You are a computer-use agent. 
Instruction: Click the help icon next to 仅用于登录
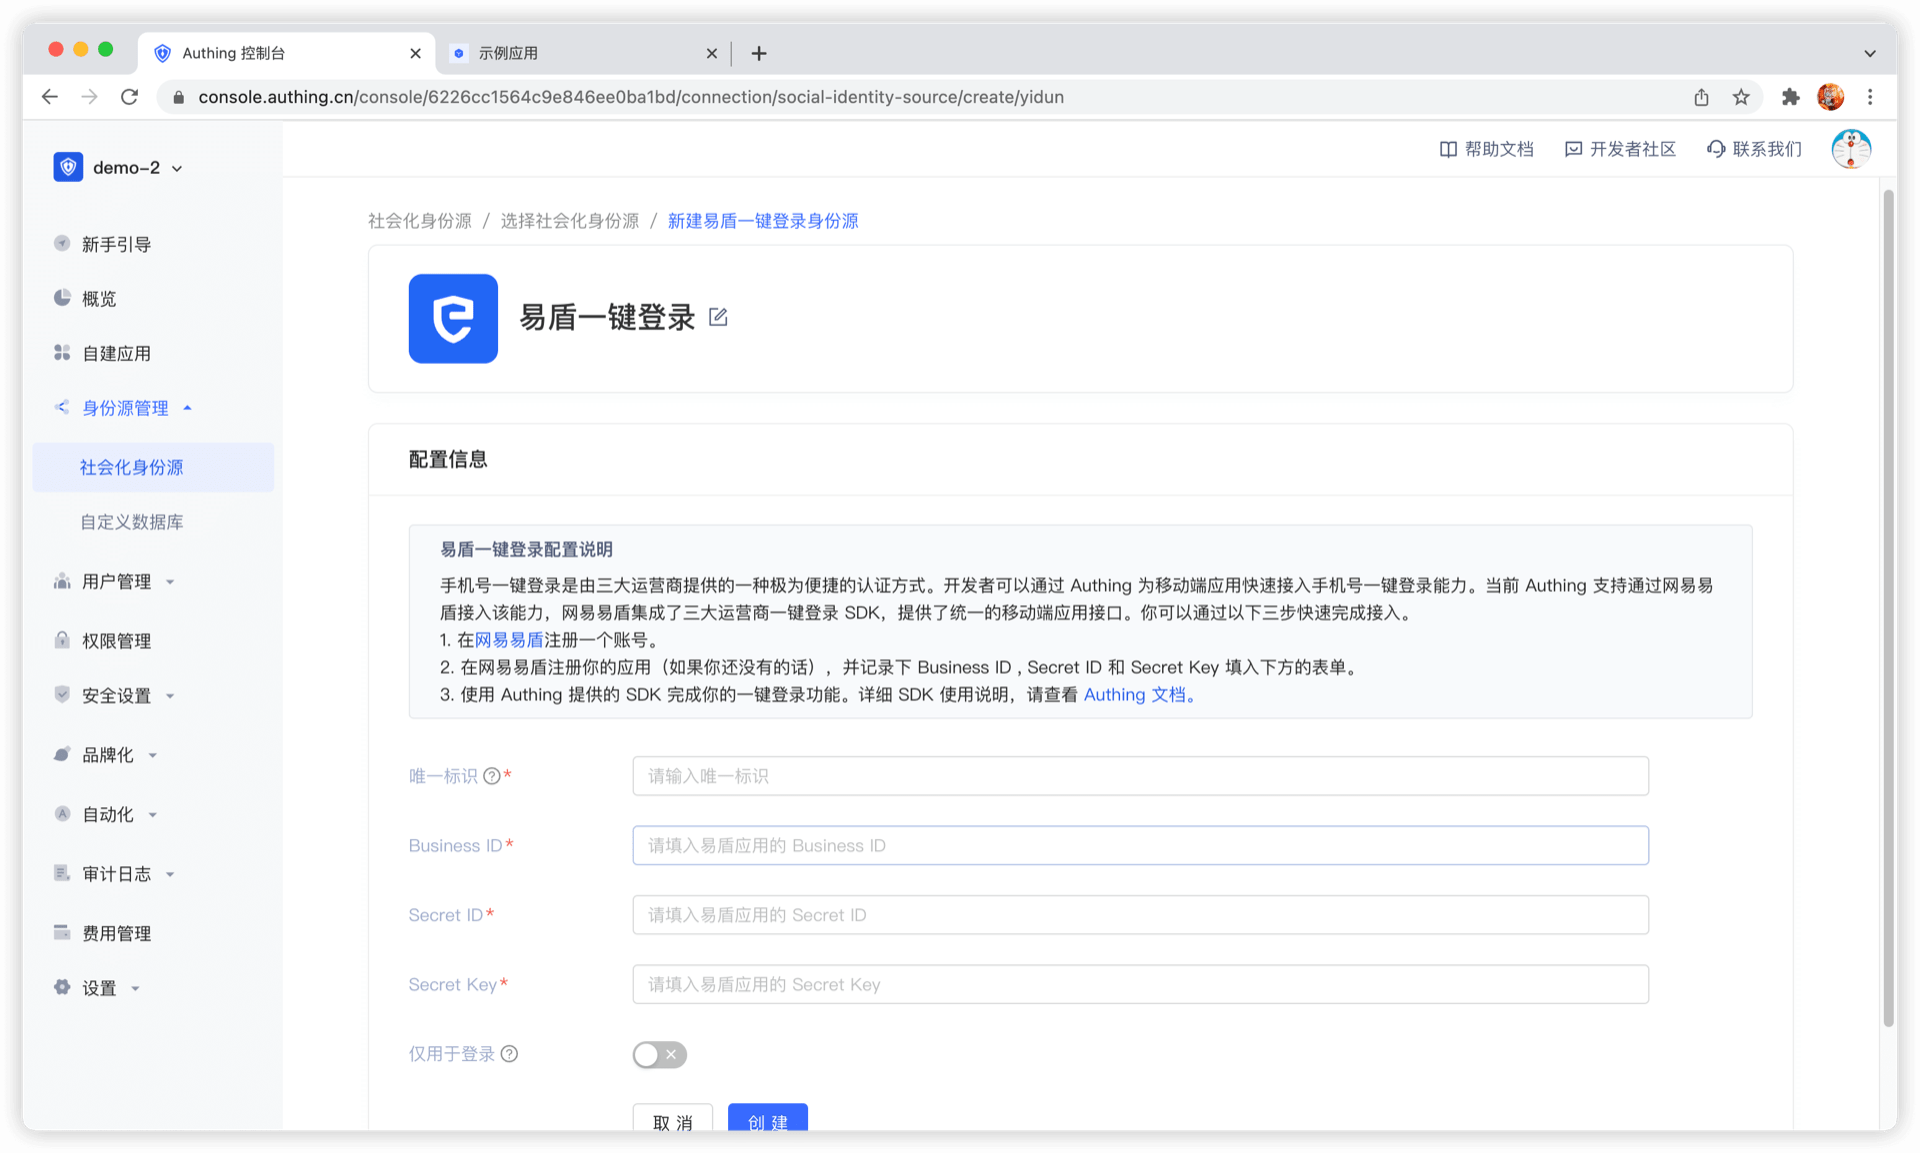pos(509,1054)
